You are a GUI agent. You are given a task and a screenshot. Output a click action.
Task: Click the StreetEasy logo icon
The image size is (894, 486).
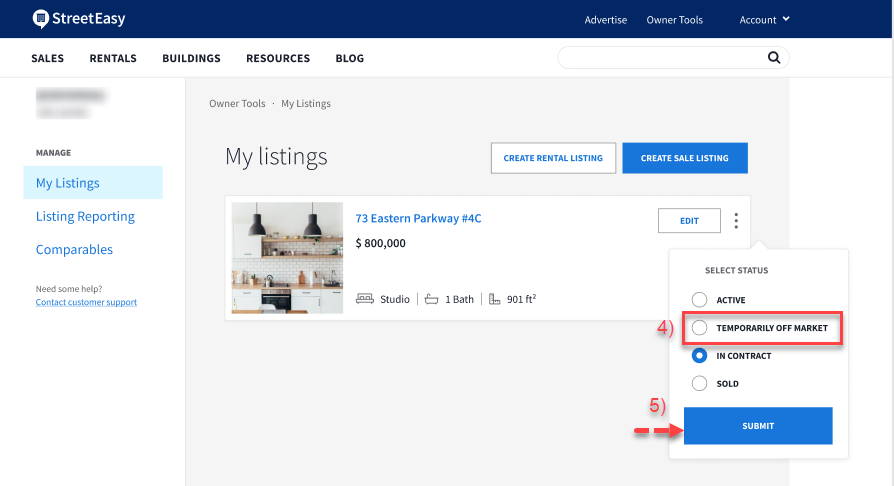coord(41,19)
